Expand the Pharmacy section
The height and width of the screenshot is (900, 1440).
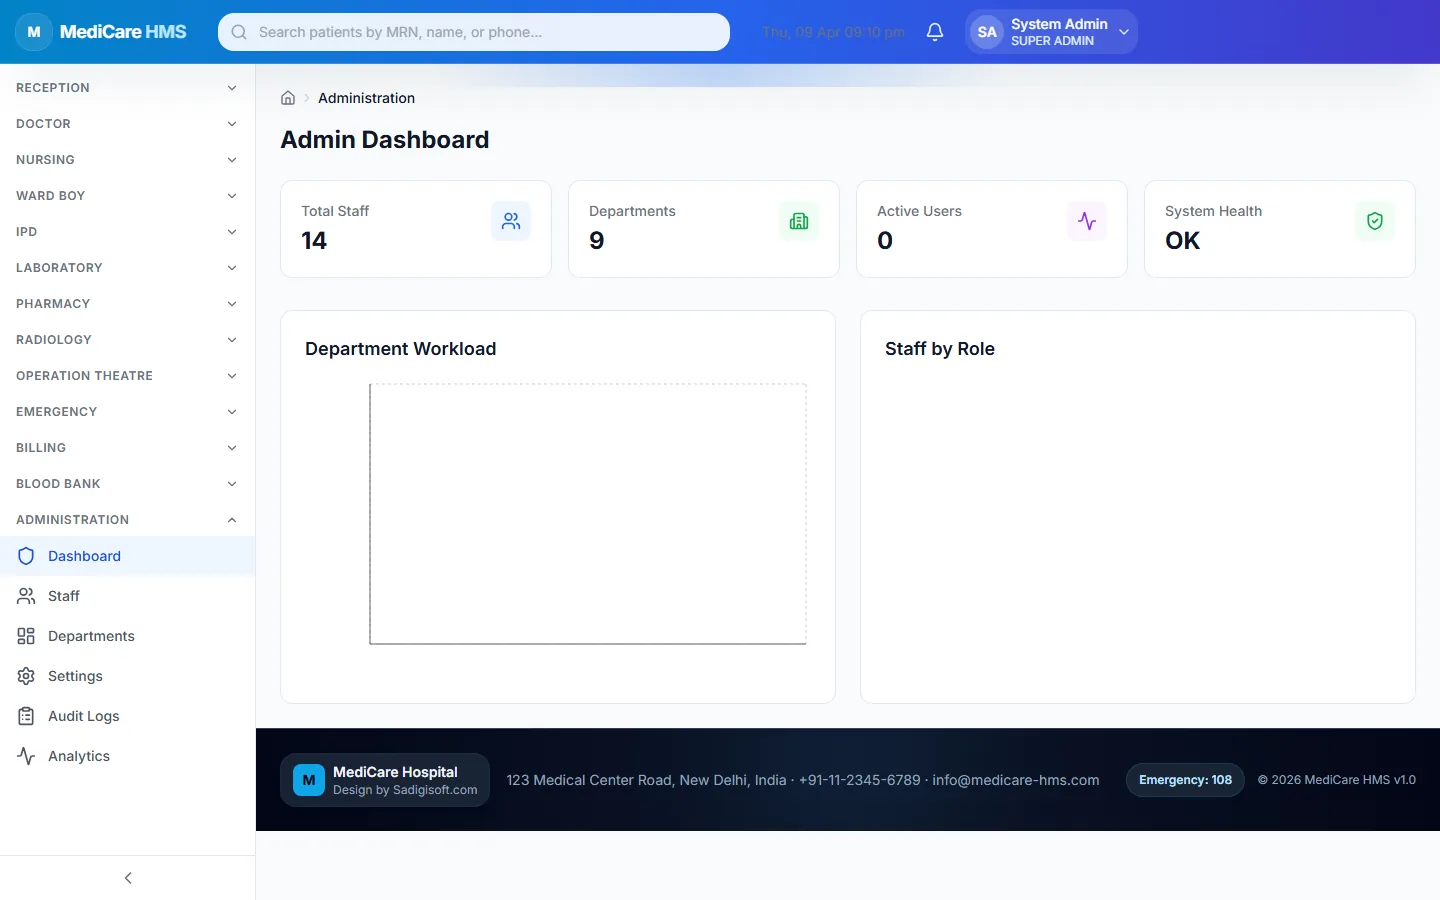[x=128, y=304]
